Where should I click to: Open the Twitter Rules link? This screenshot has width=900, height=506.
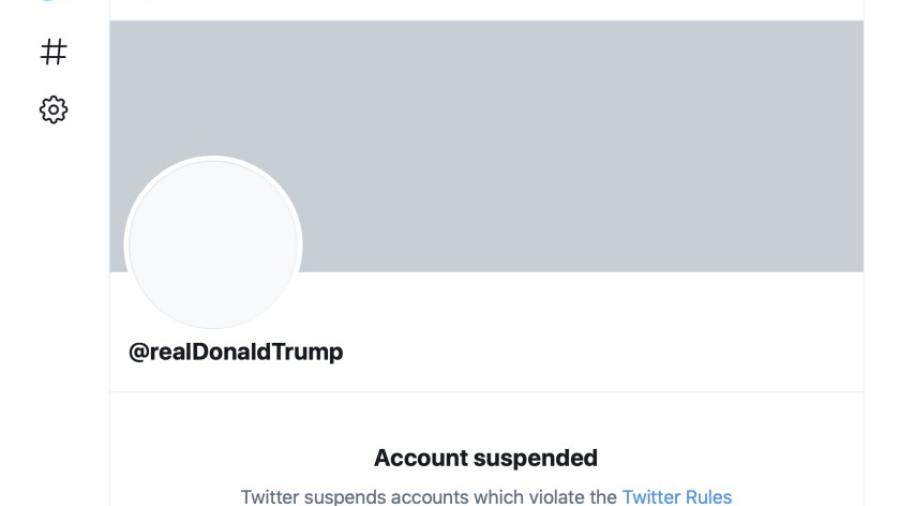pyautogui.click(x=677, y=496)
